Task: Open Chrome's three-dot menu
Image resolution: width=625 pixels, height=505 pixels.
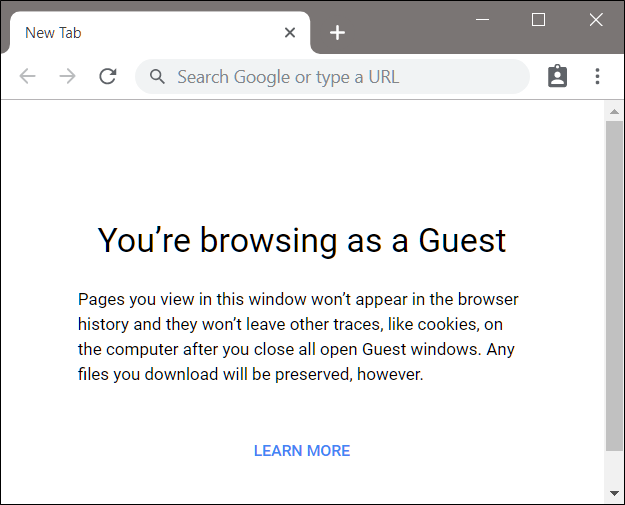Action: point(597,77)
